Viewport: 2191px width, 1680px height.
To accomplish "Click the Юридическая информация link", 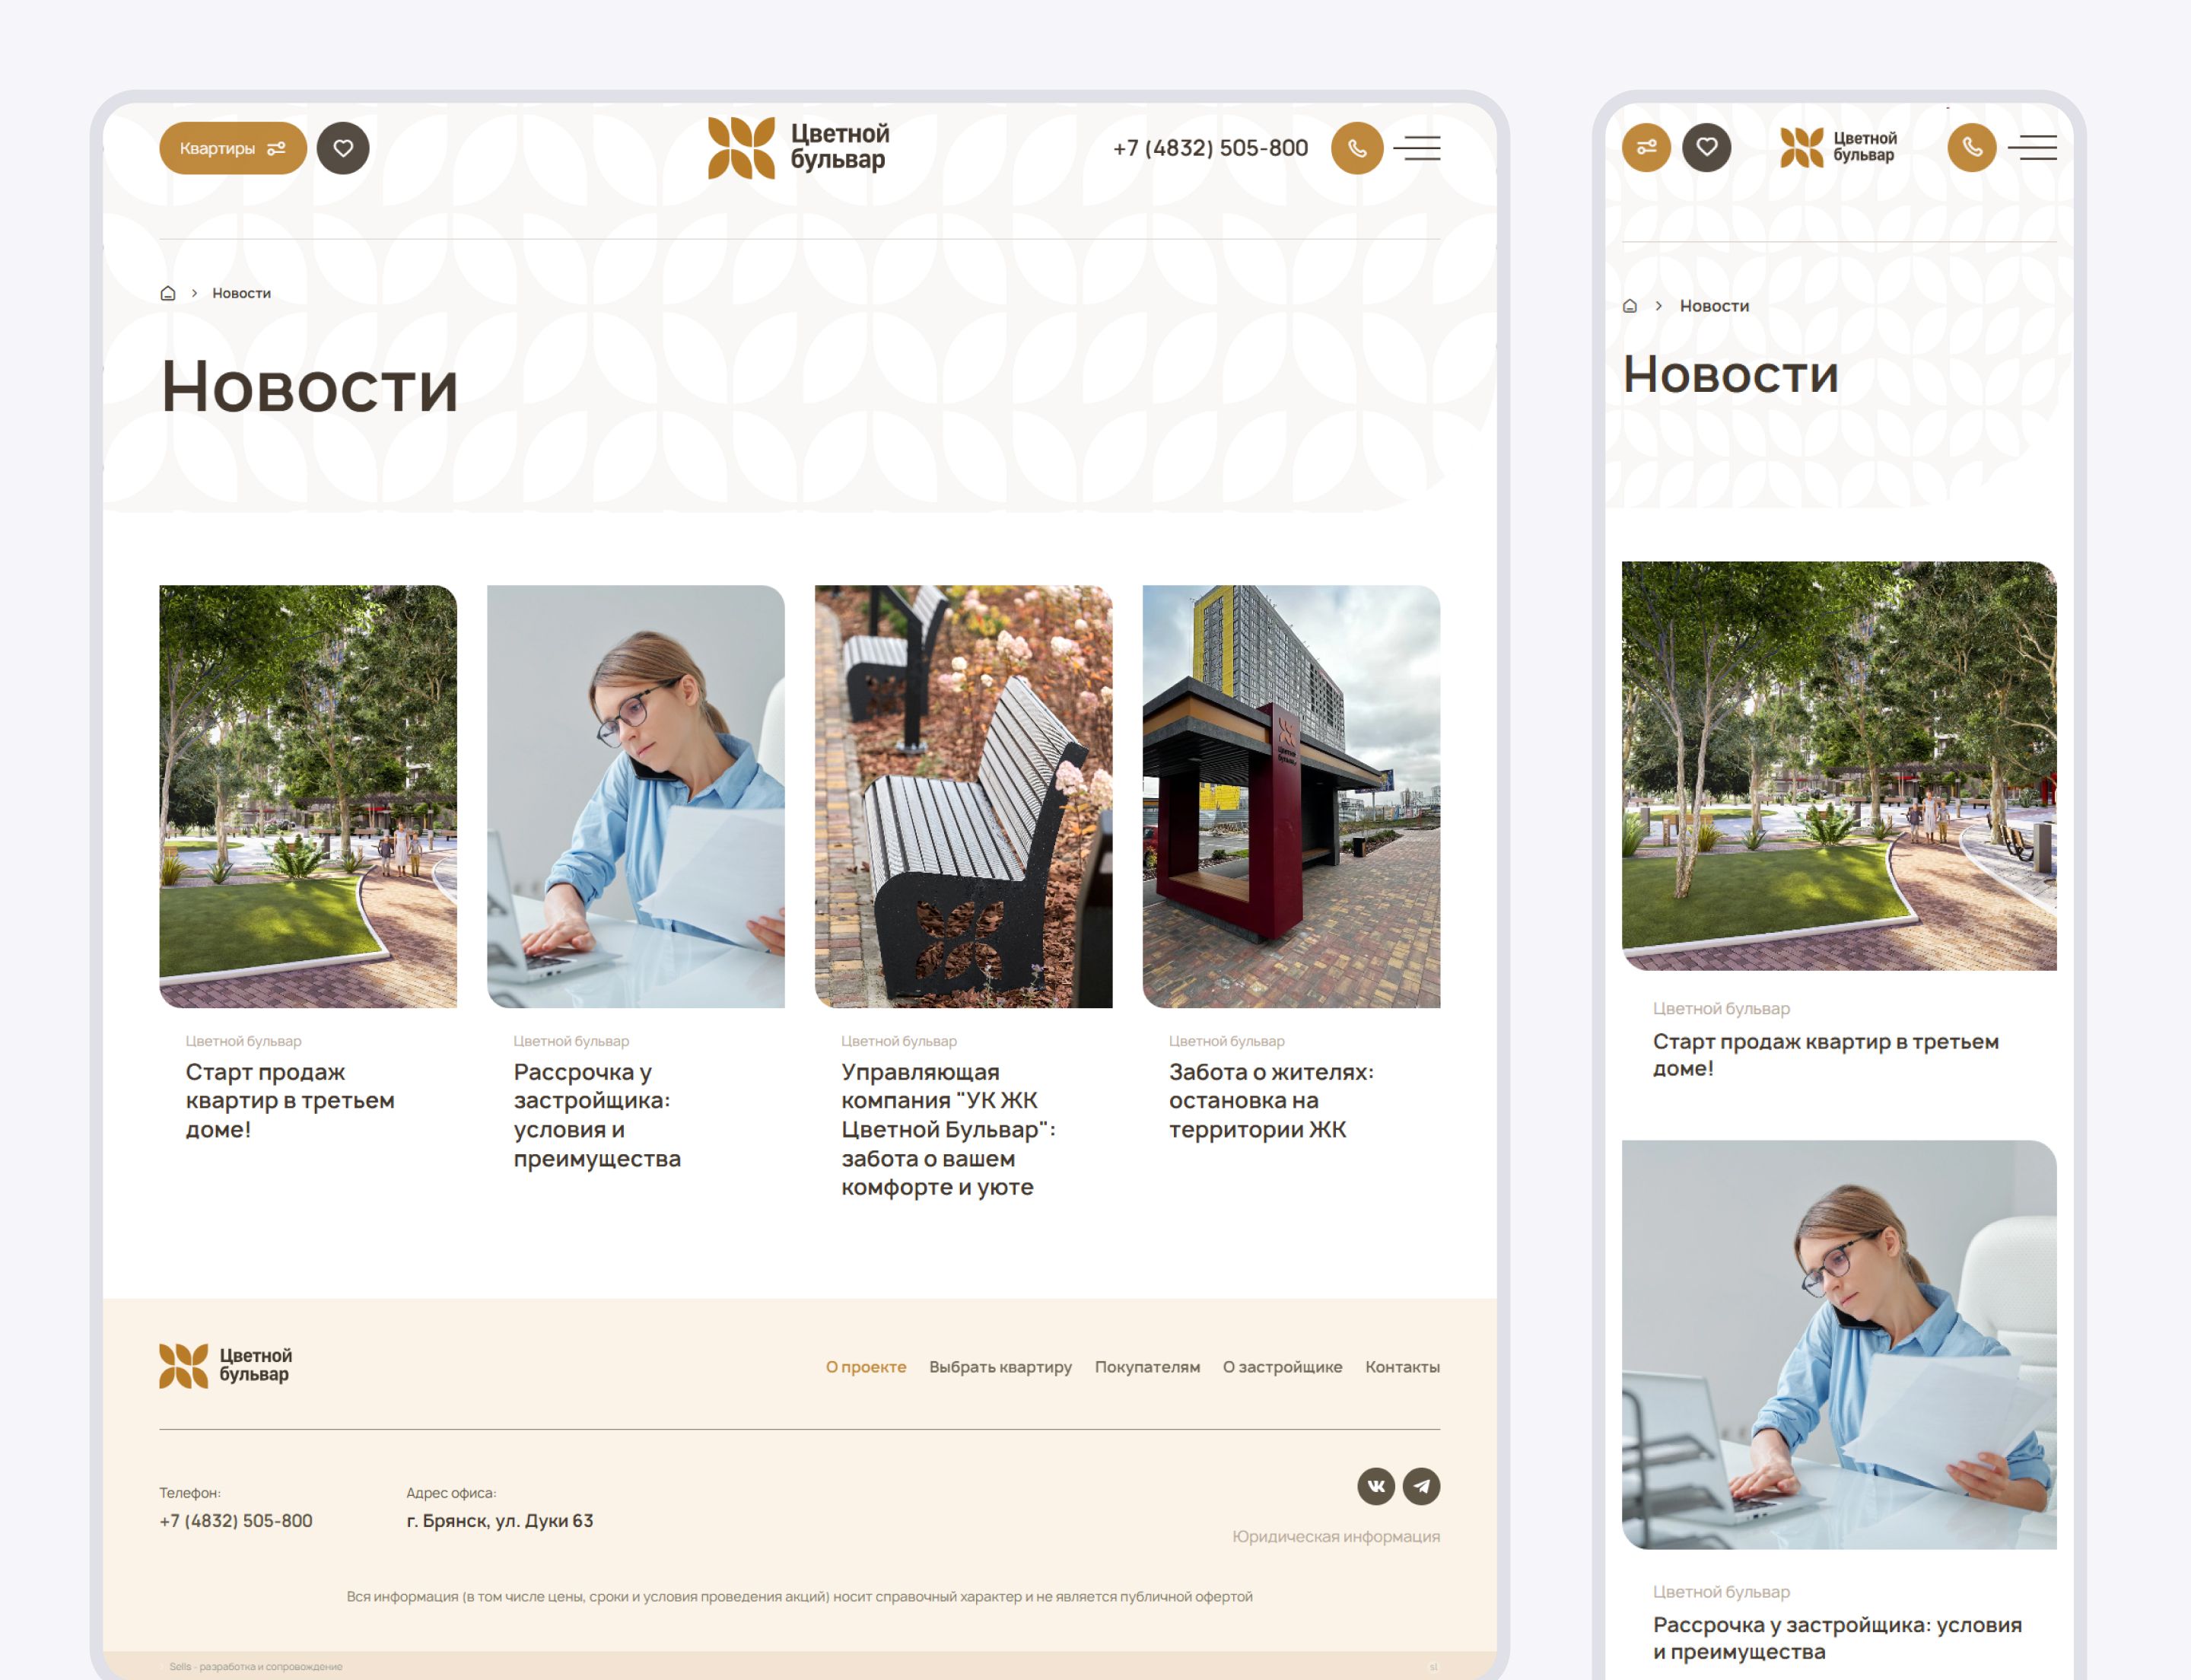I will tap(1335, 1537).
